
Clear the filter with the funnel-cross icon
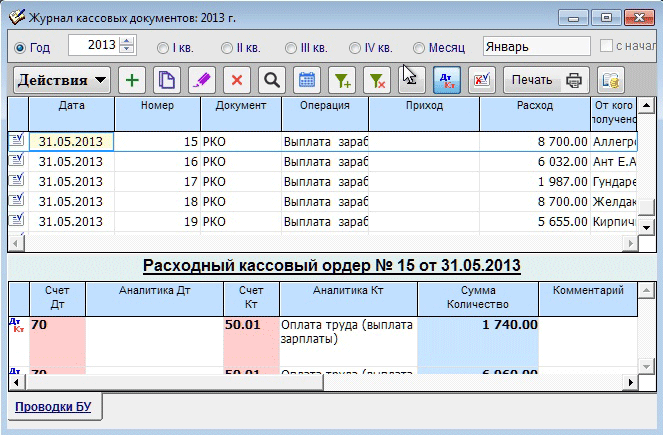[377, 80]
